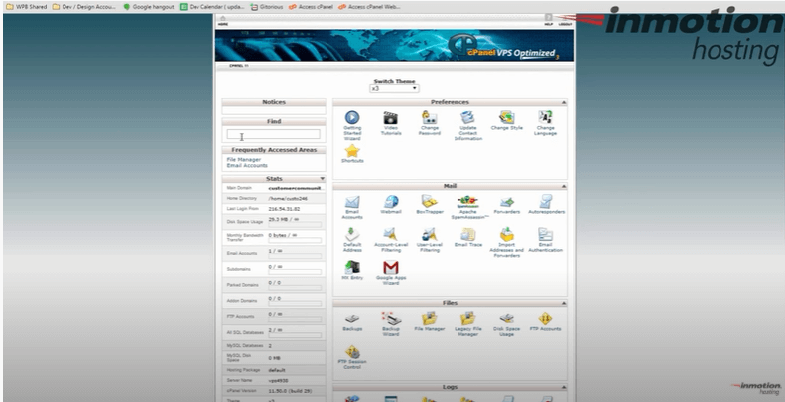This screenshot has height=402, width=785.
Task: Click the cPanel VPS Optimized banner
Action: [394, 46]
